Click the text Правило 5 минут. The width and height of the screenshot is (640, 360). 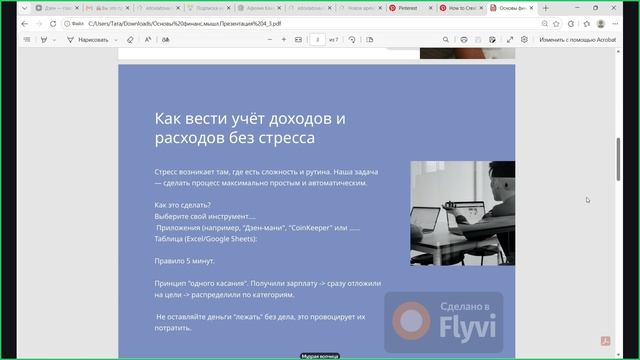click(x=184, y=261)
